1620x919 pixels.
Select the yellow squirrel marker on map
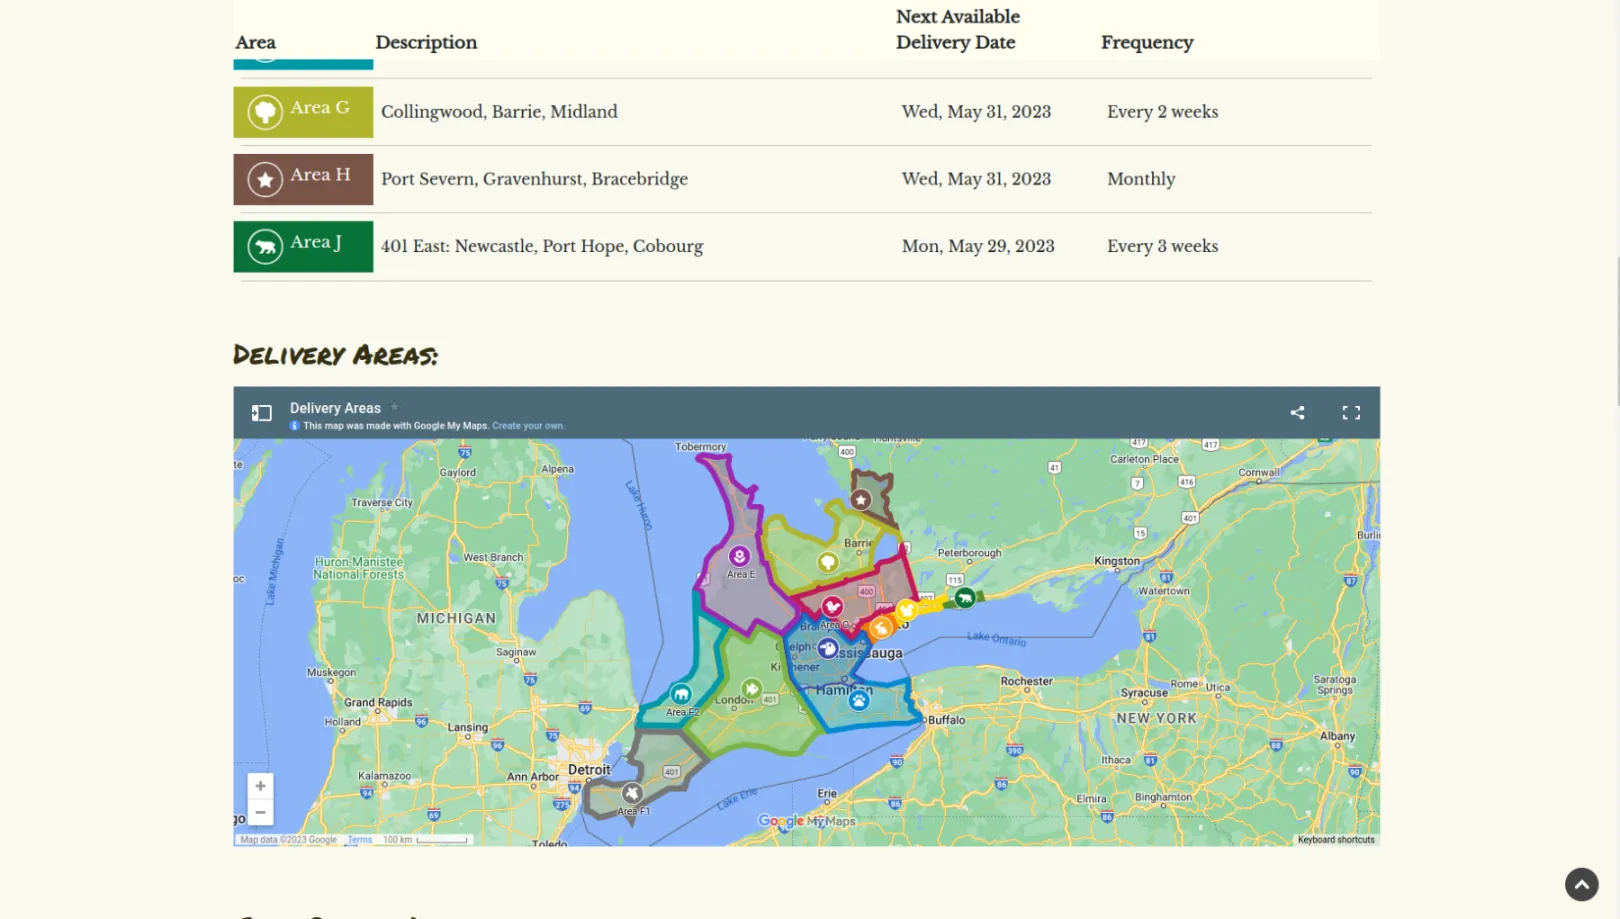pos(906,610)
